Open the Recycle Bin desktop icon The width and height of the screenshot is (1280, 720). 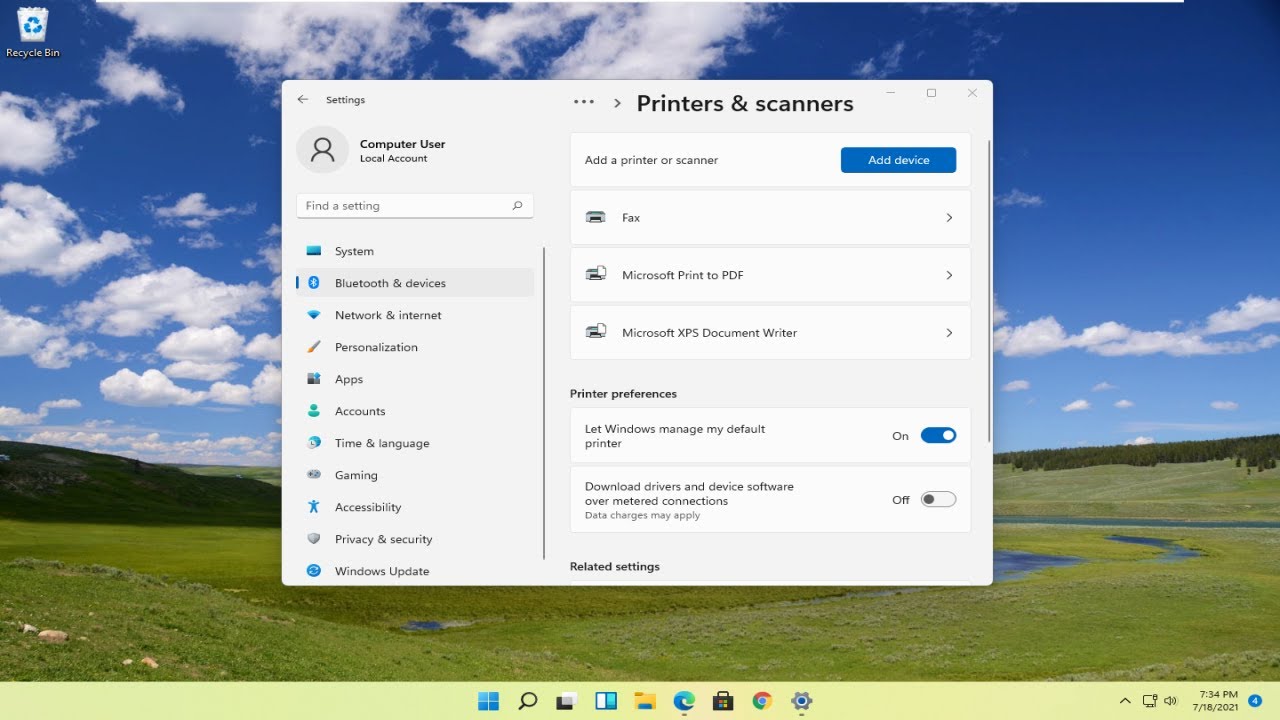[x=32, y=32]
